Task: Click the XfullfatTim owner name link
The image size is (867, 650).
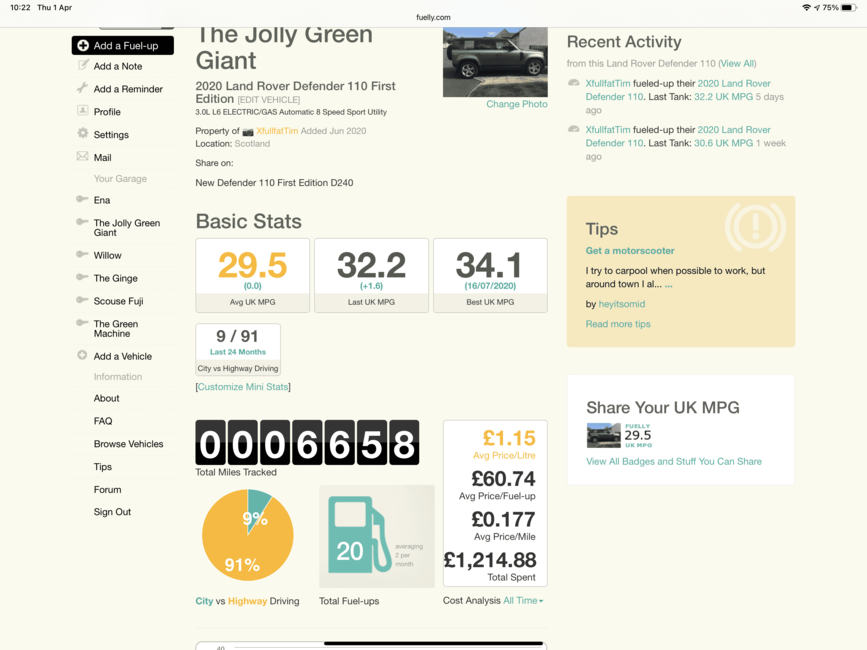Action: 277,131
